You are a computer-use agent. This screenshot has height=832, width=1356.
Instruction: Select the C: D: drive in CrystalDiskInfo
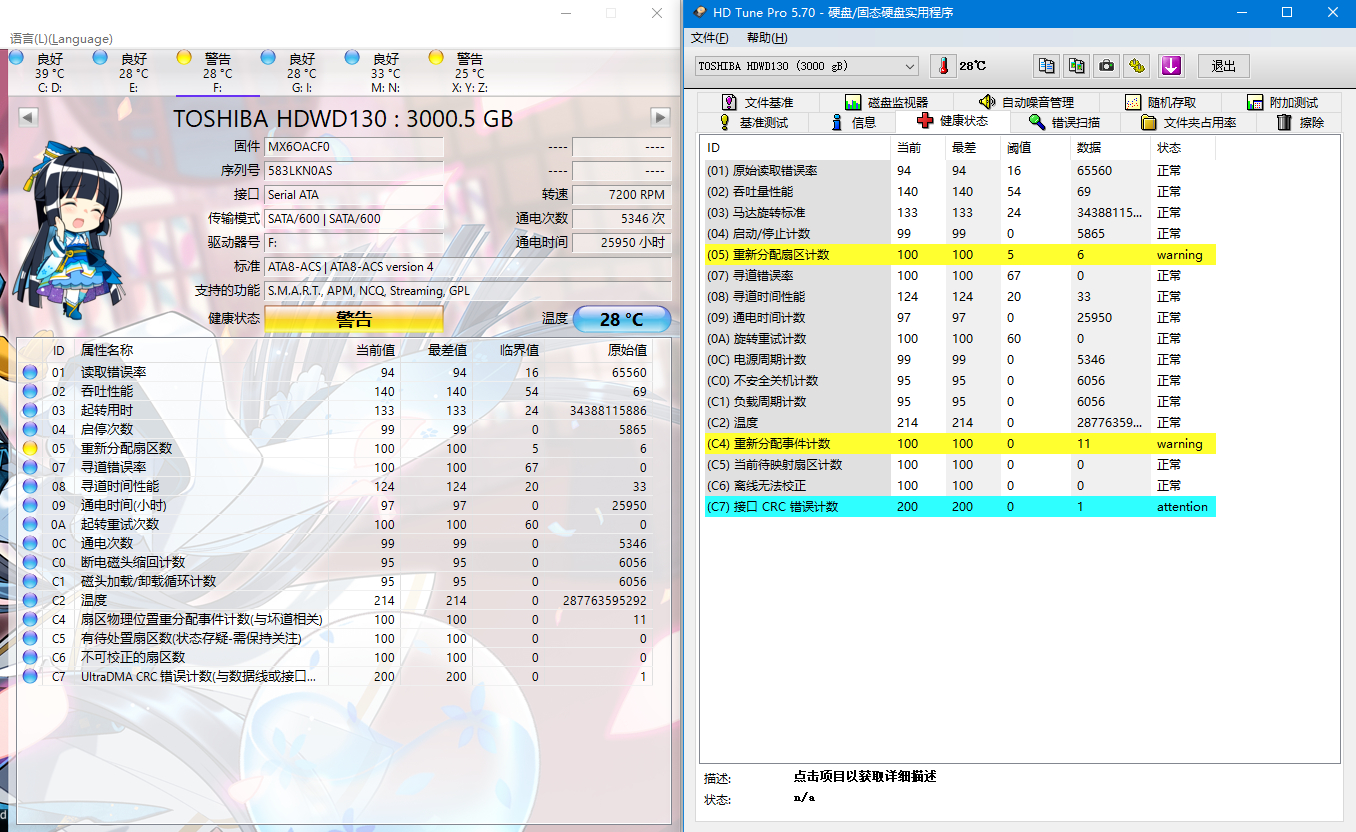[50, 73]
